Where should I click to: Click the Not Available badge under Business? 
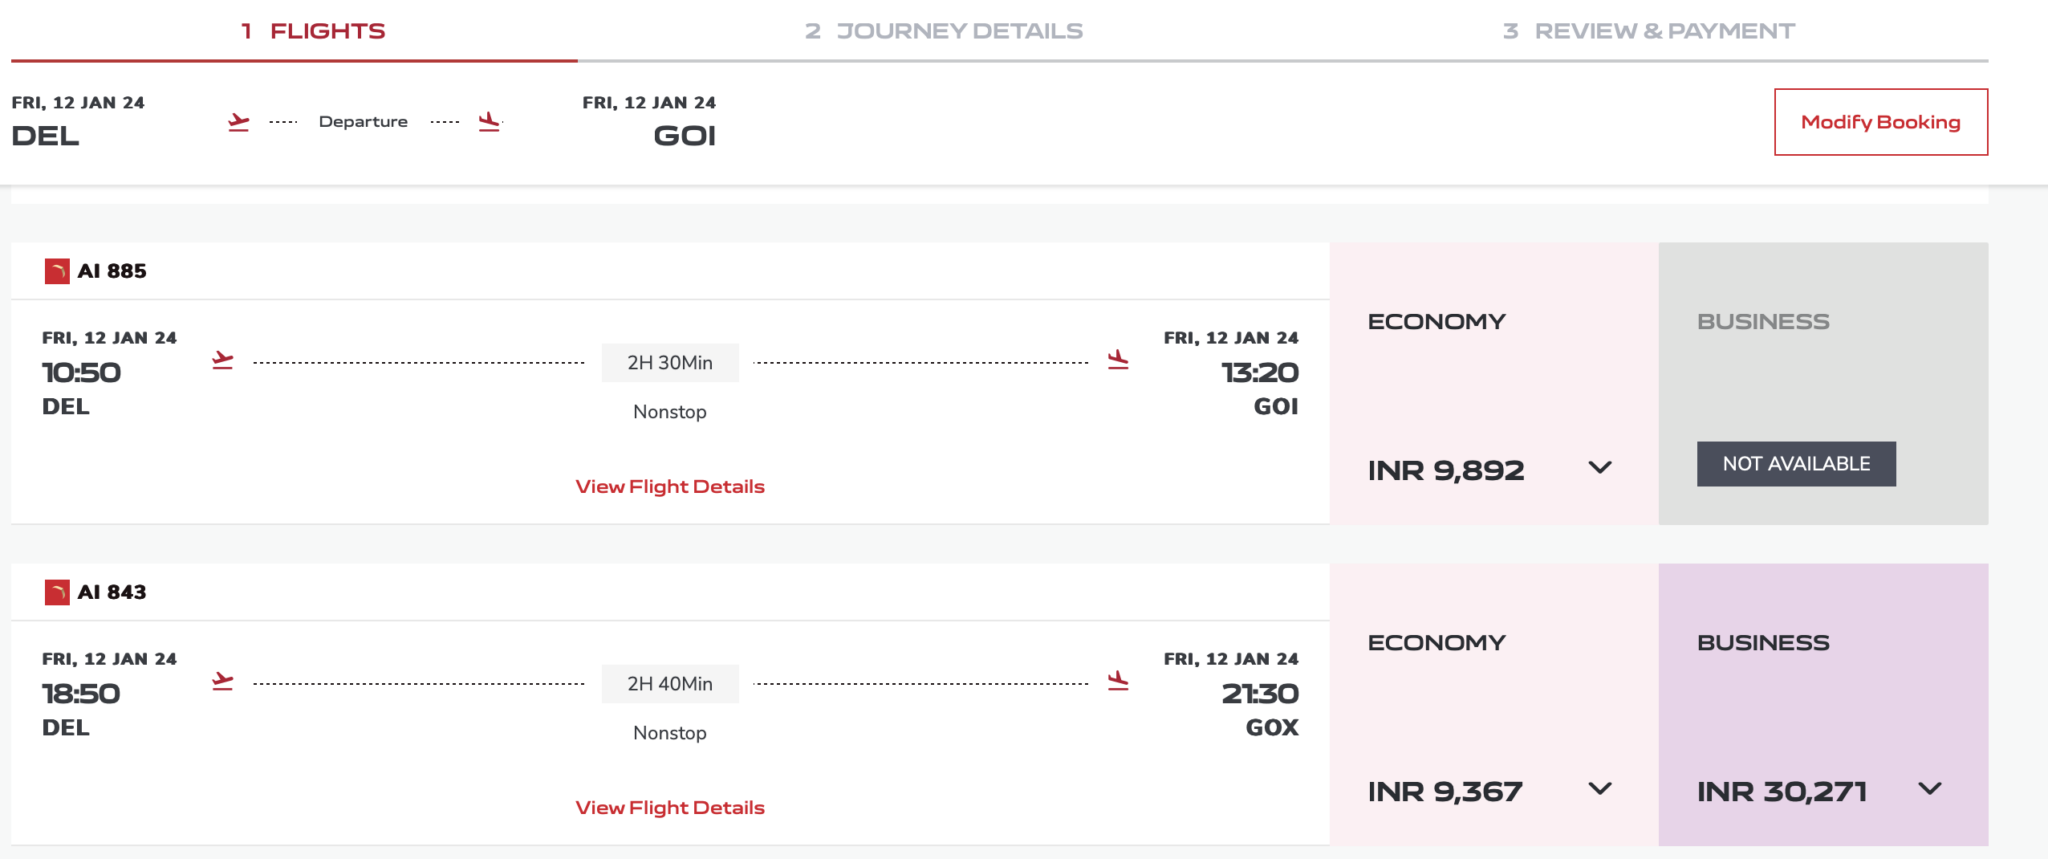1796,463
